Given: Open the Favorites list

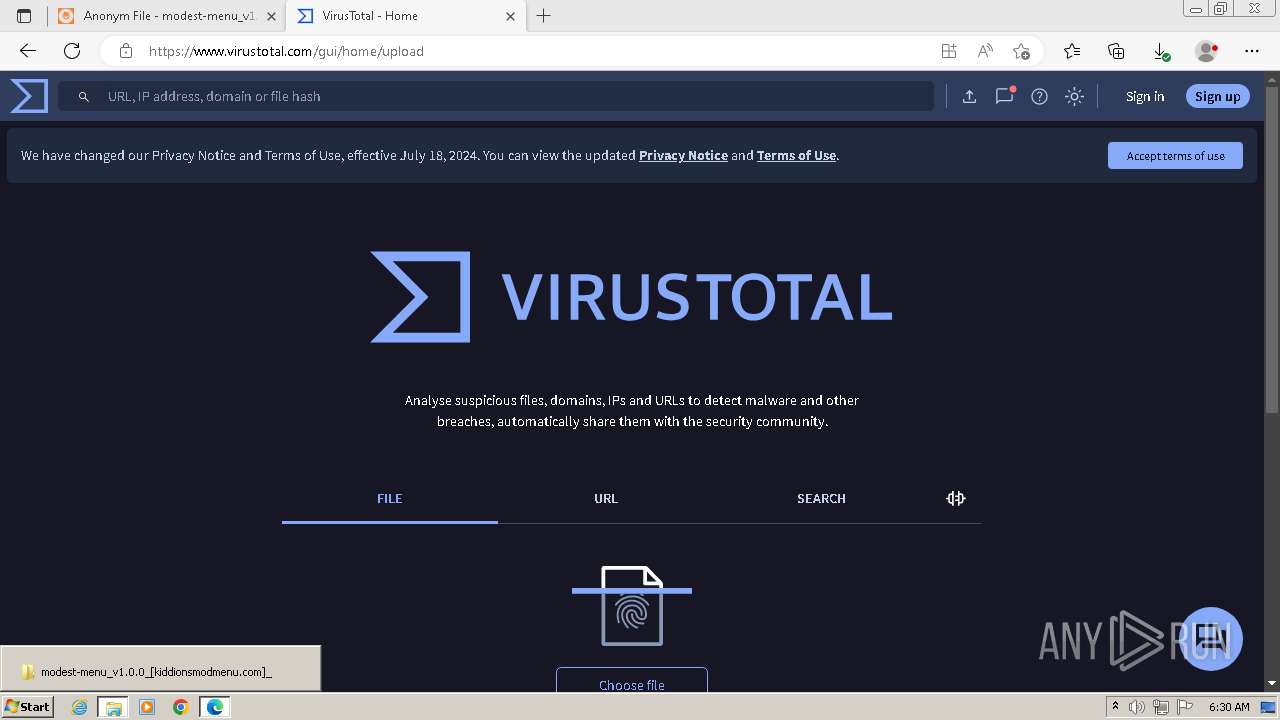Looking at the screenshot, I should coord(1072,51).
